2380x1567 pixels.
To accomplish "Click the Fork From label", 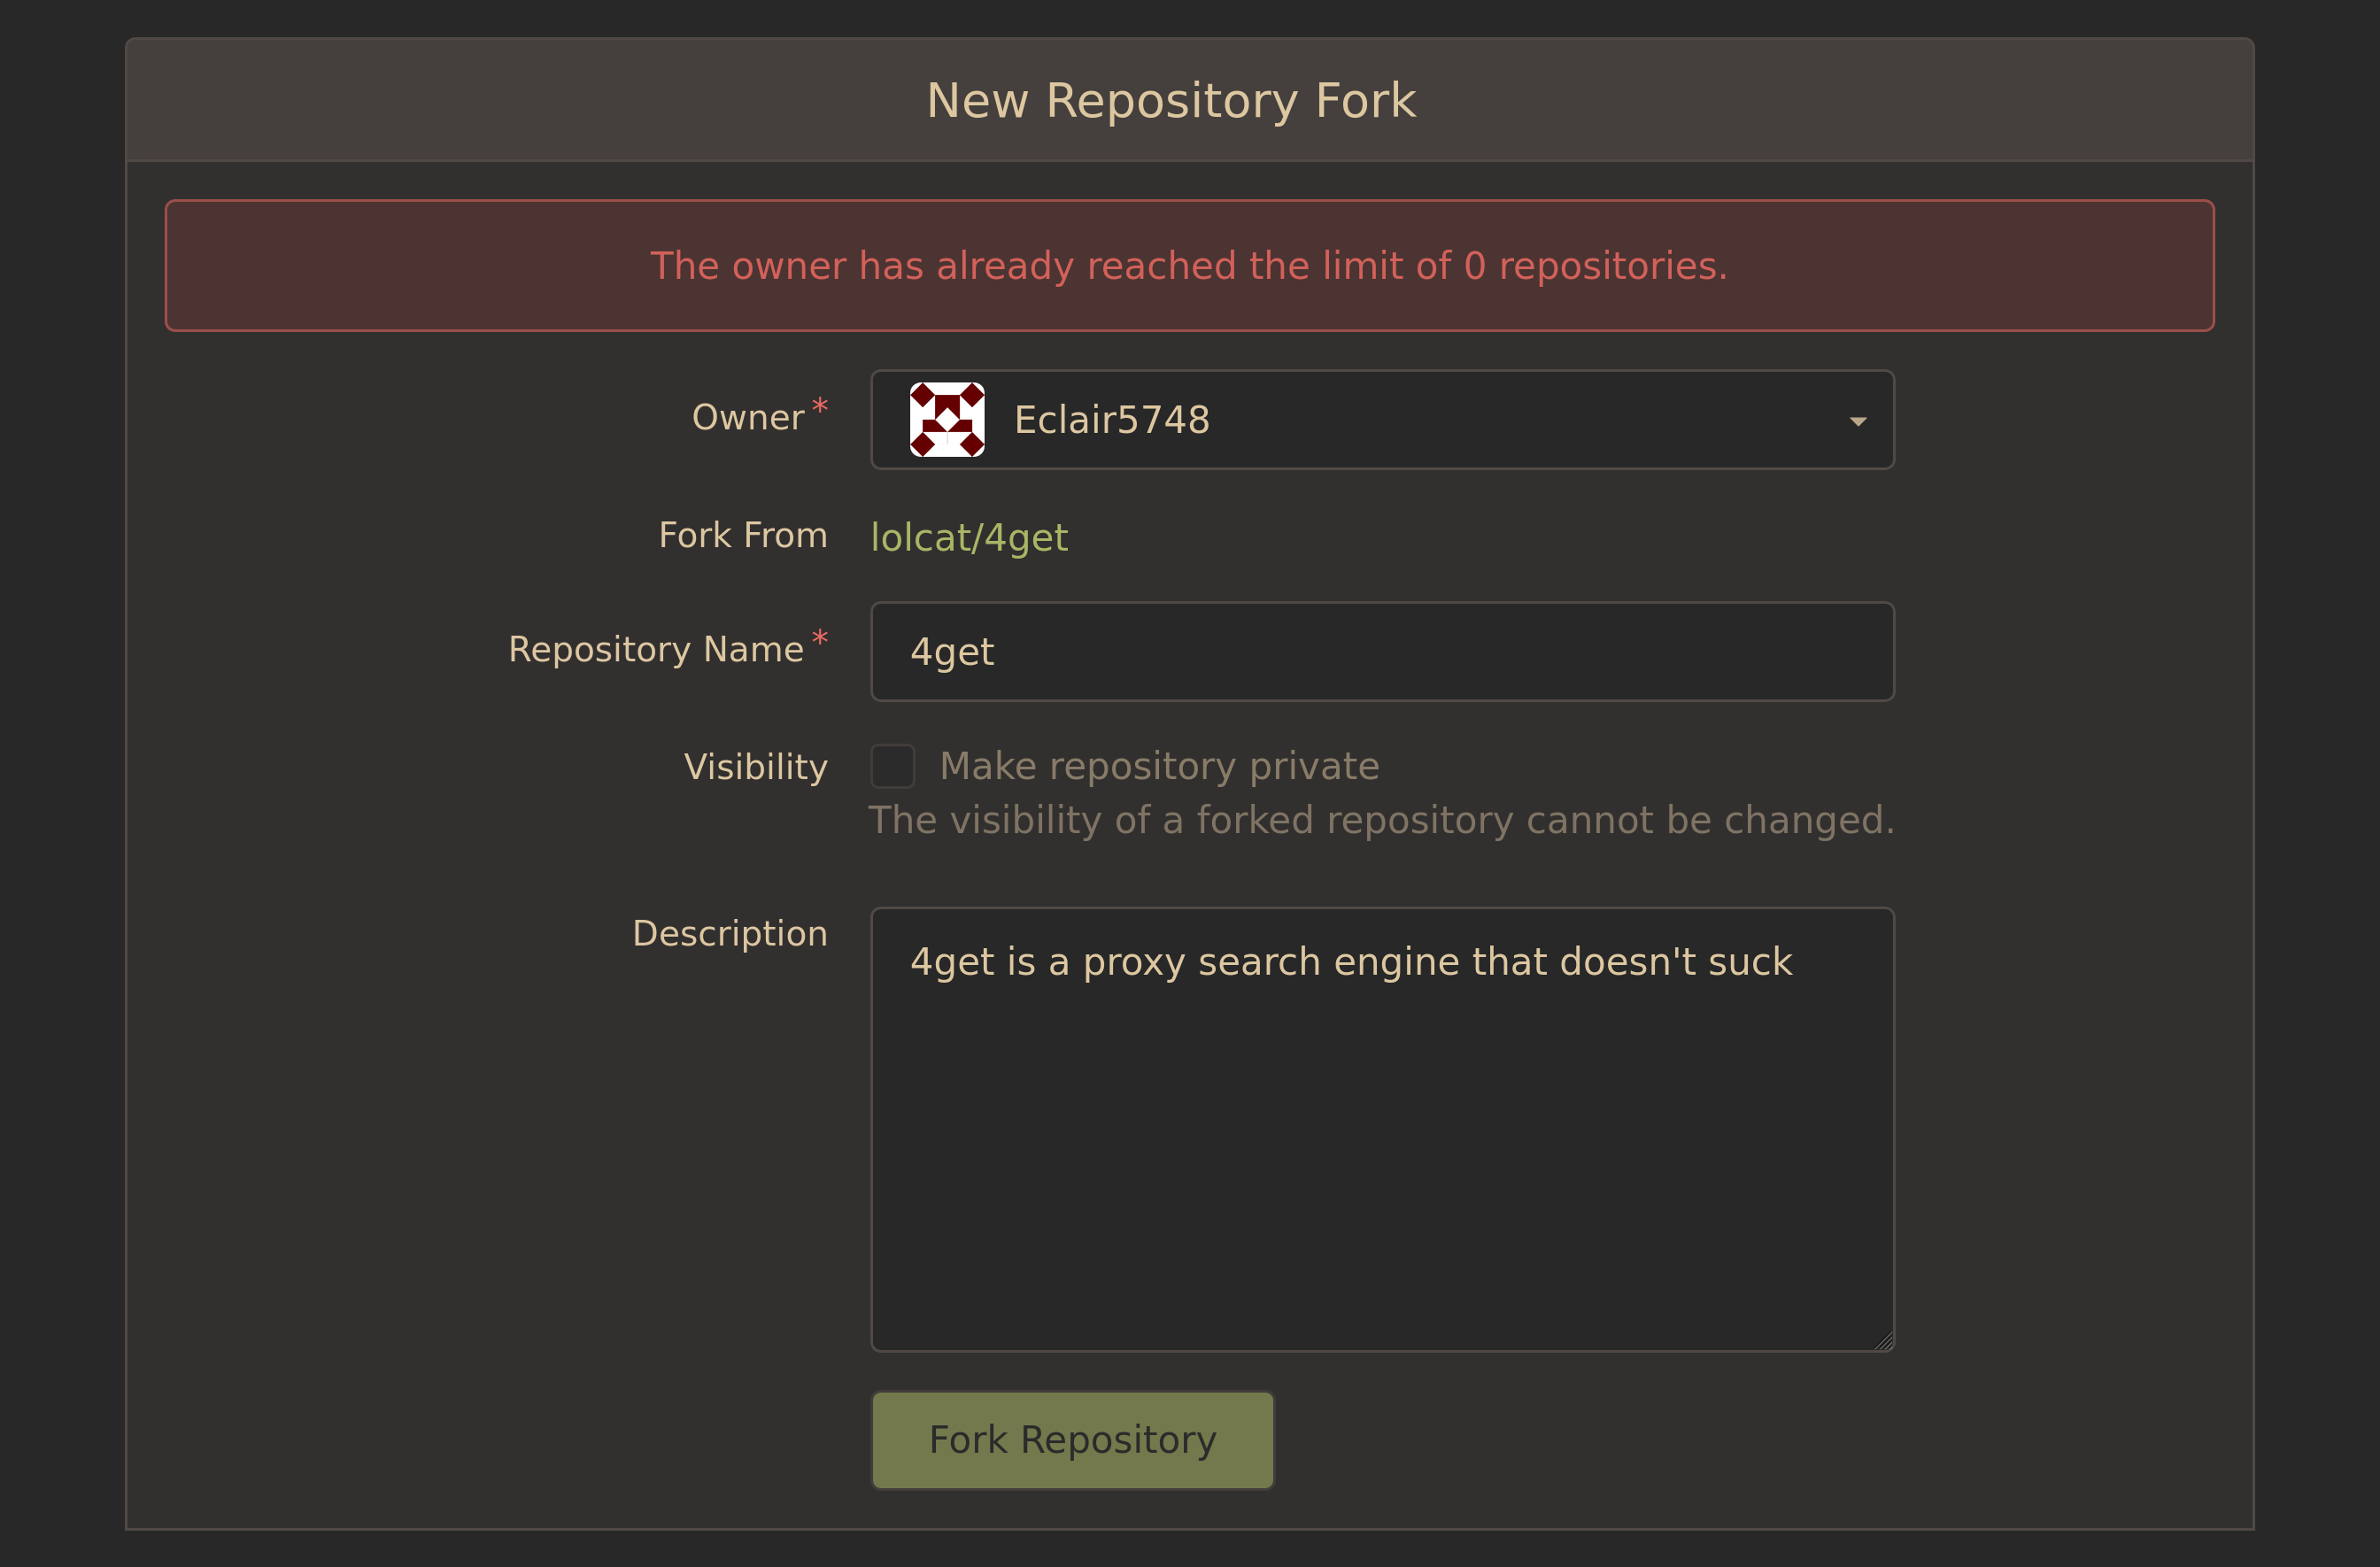I will point(742,536).
